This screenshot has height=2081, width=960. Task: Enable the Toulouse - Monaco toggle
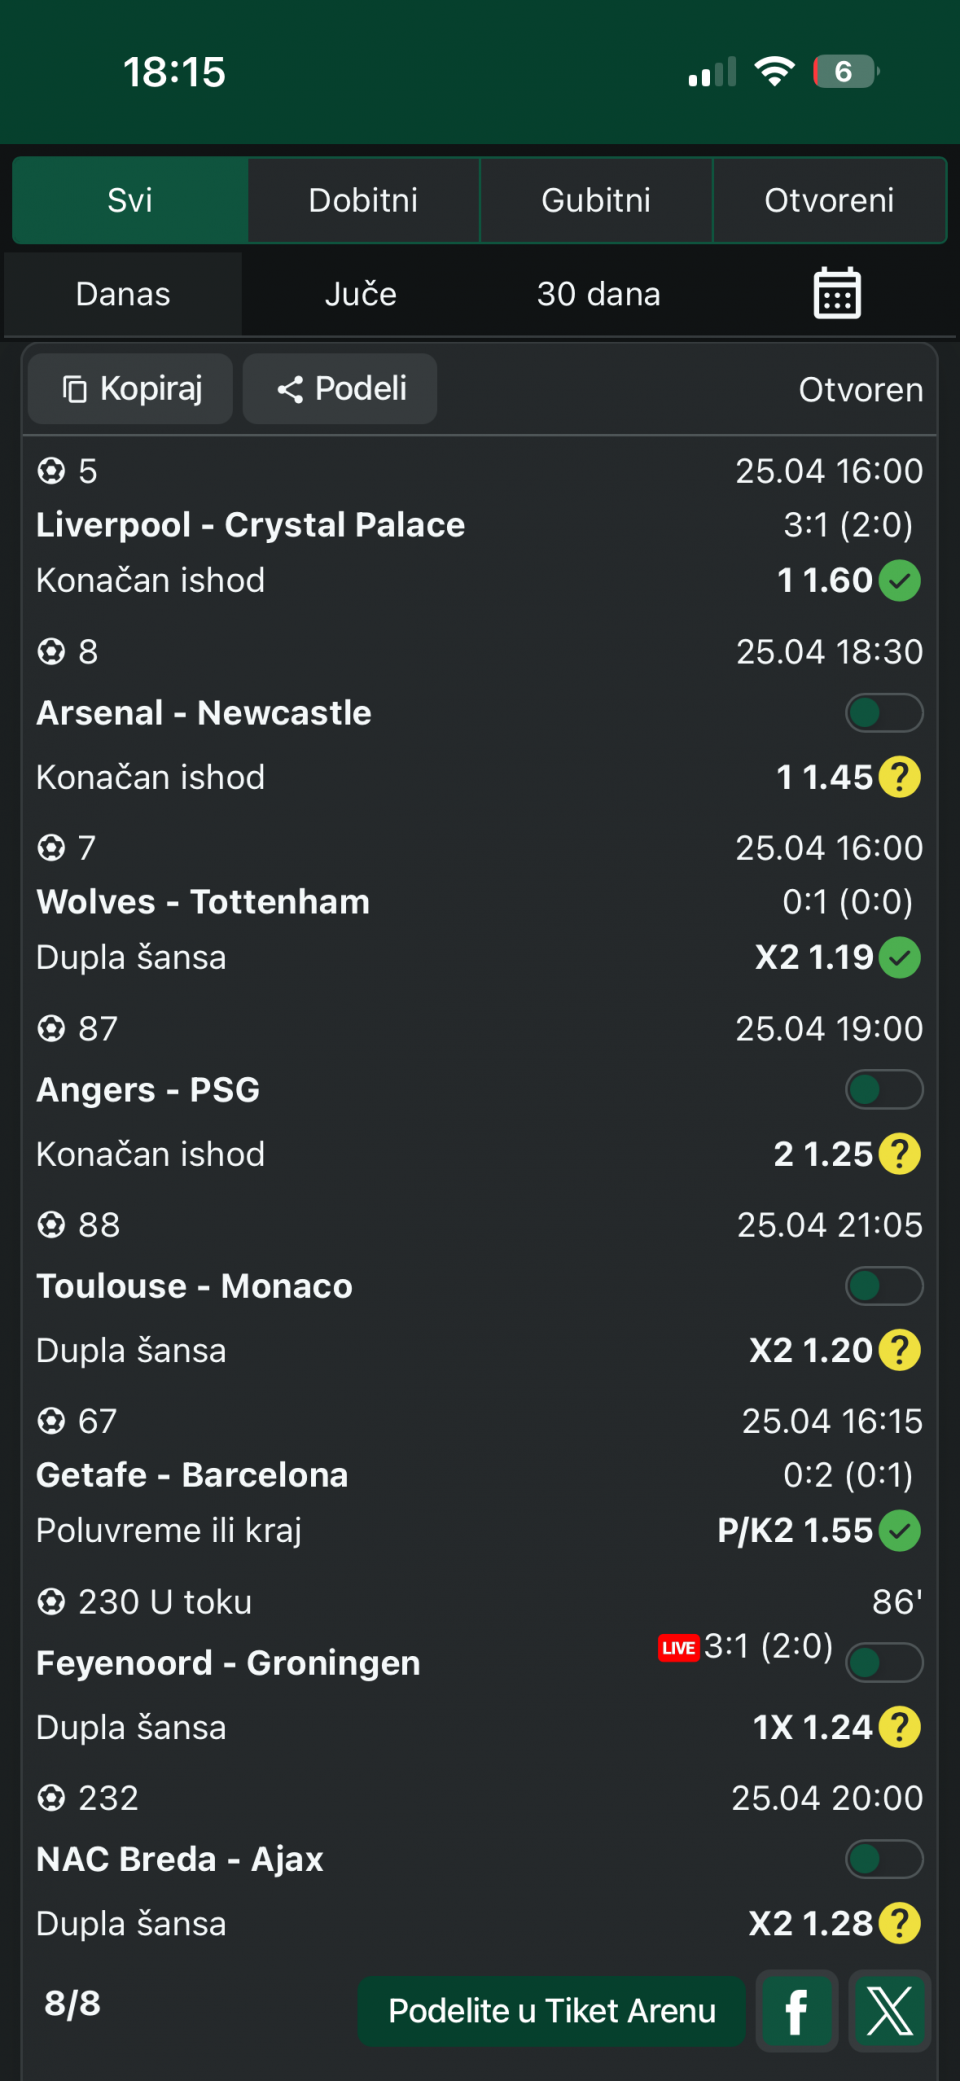[884, 1286]
